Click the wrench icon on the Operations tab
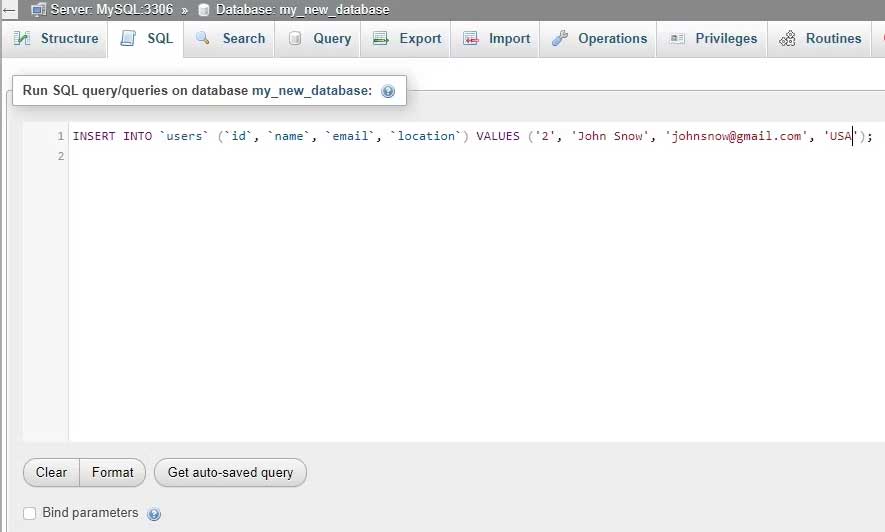The width and height of the screenshot is (885, 532). (x=559, y=38)
